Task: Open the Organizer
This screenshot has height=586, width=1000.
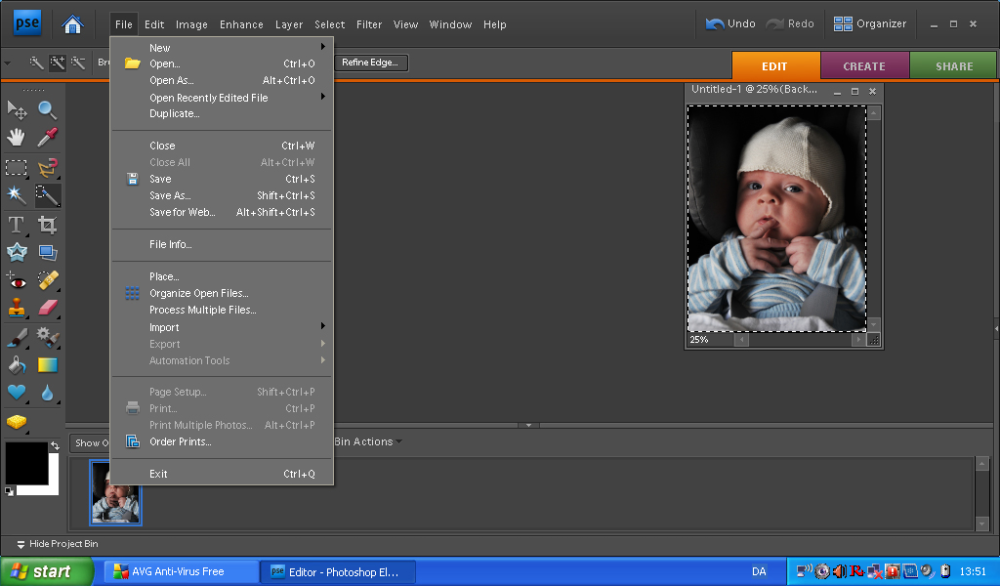Action: 870,24
